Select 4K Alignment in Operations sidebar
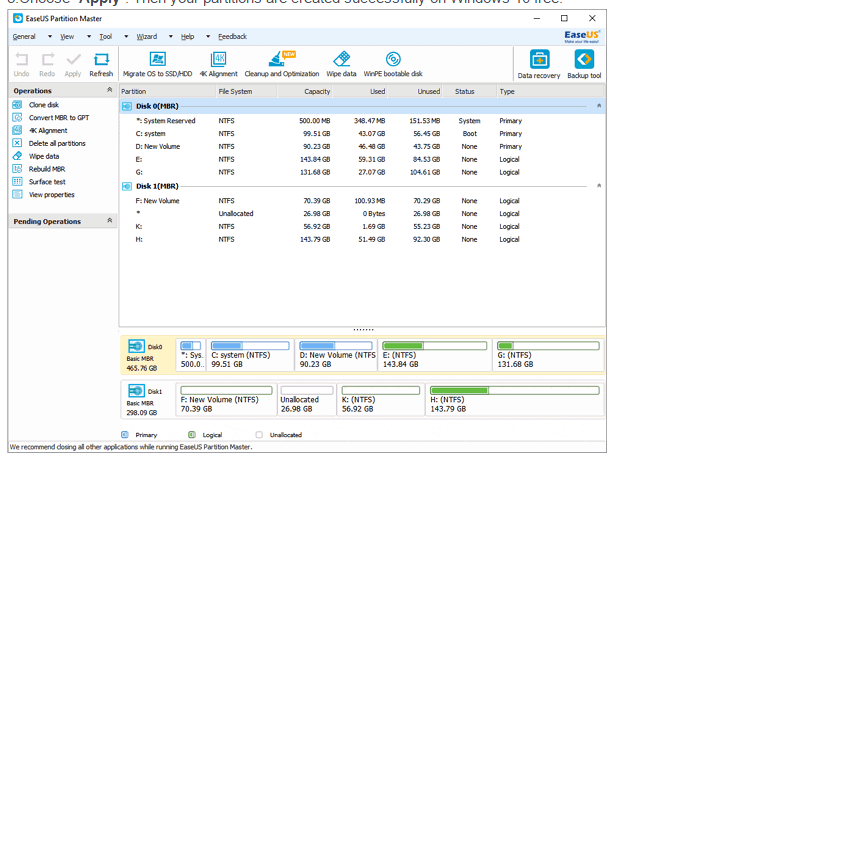The height and width of the screenshot is (850, 850). tap(48, 131)
